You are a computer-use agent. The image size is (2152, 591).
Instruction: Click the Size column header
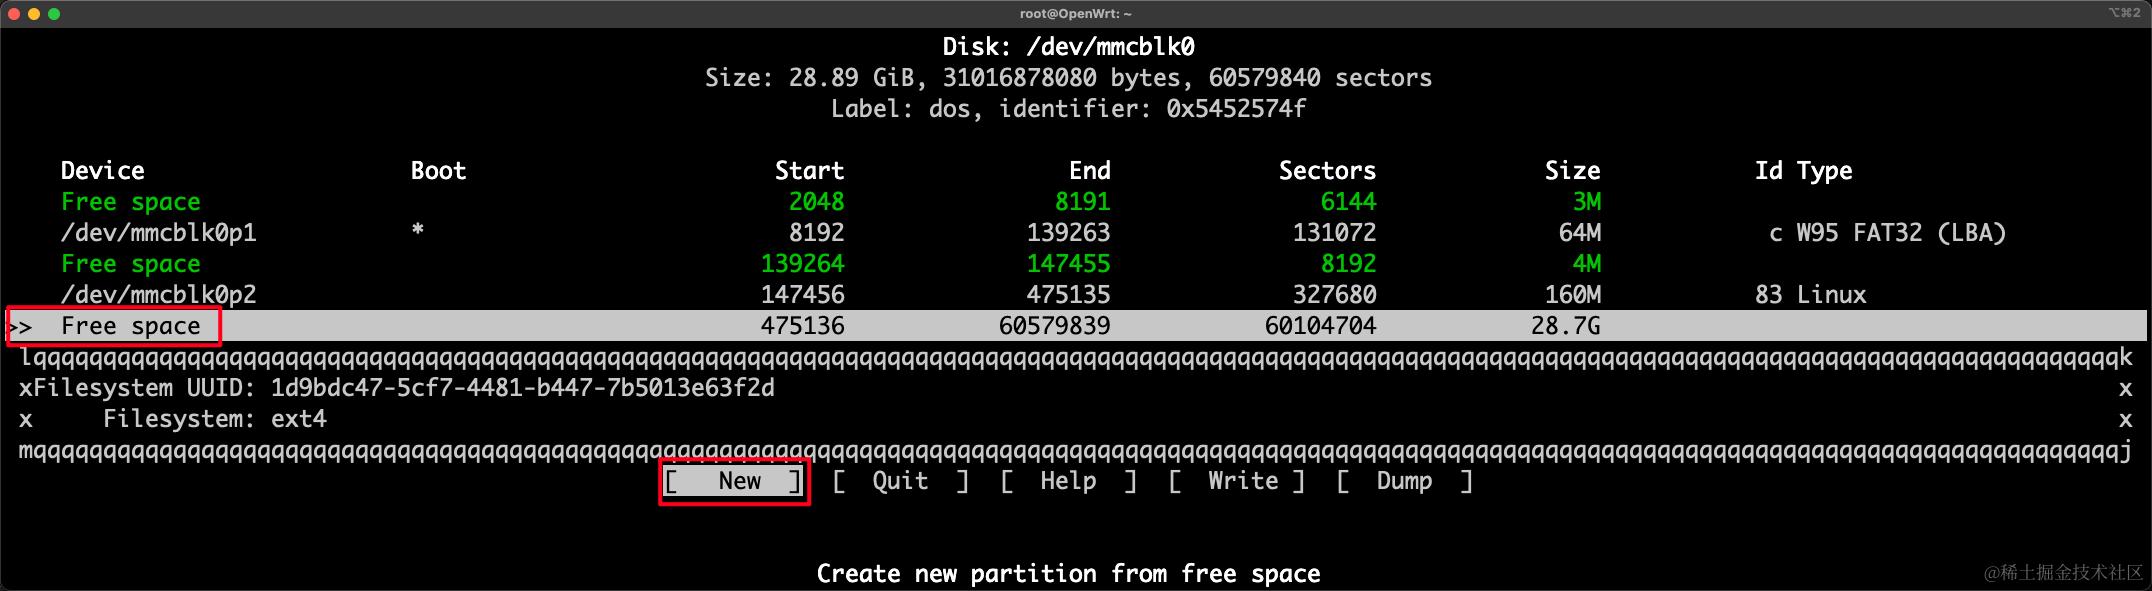click(x=1572, y=171)
